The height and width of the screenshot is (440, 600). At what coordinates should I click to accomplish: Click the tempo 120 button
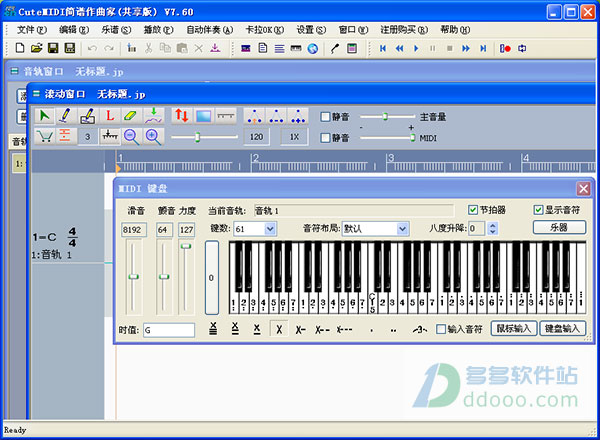256,137
